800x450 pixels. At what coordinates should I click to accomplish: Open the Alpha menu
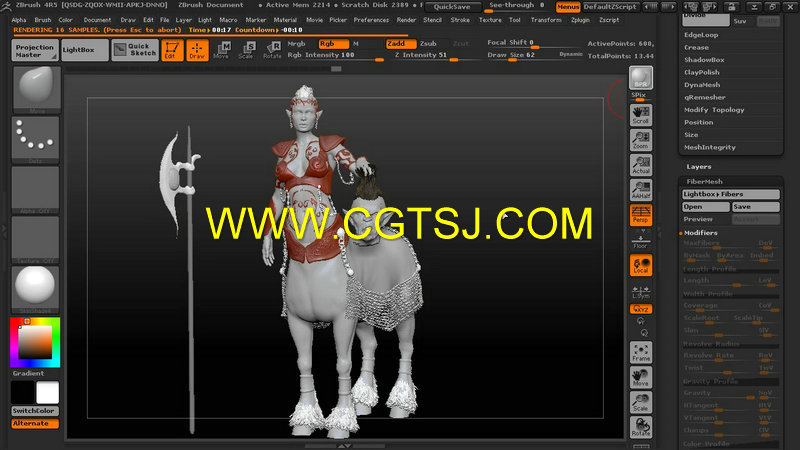coord(19,20)
